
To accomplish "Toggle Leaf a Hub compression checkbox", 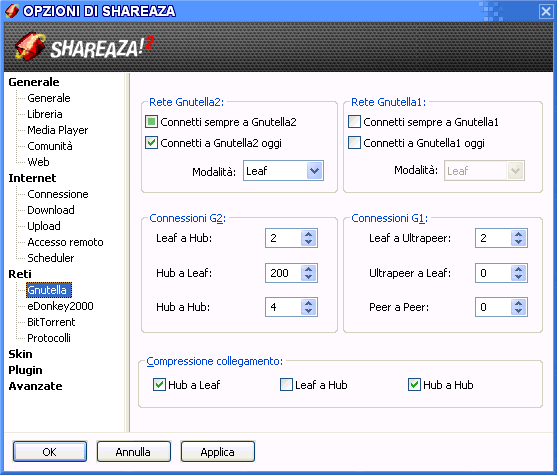I will [286, 385].
